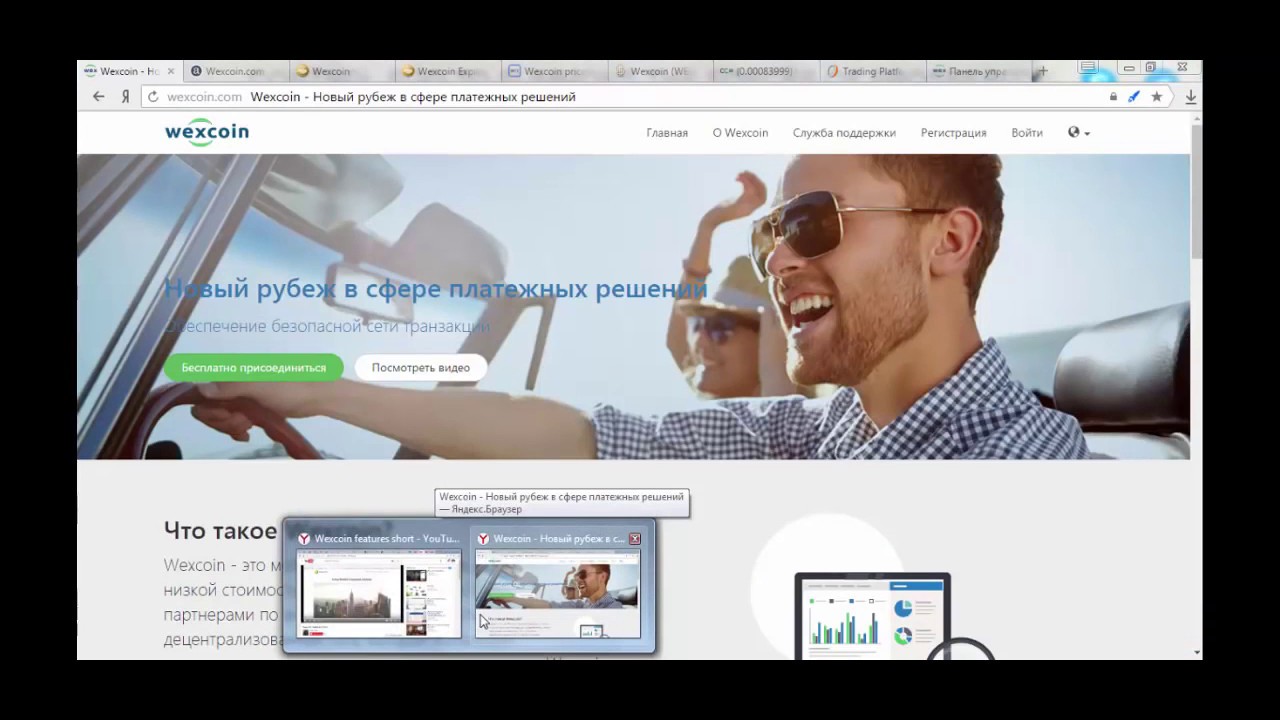Viewport: 1280px width, 720px height.
Task: Open the browser menu icon near window controls
Action: pyautogui.click(x=1088, y=67)
